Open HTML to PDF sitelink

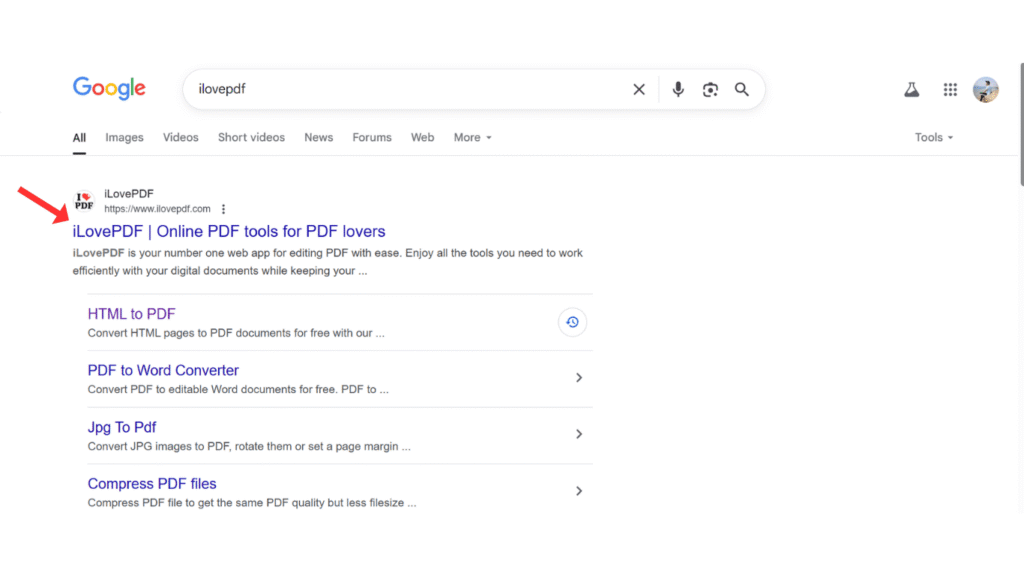tap(131, 314)
